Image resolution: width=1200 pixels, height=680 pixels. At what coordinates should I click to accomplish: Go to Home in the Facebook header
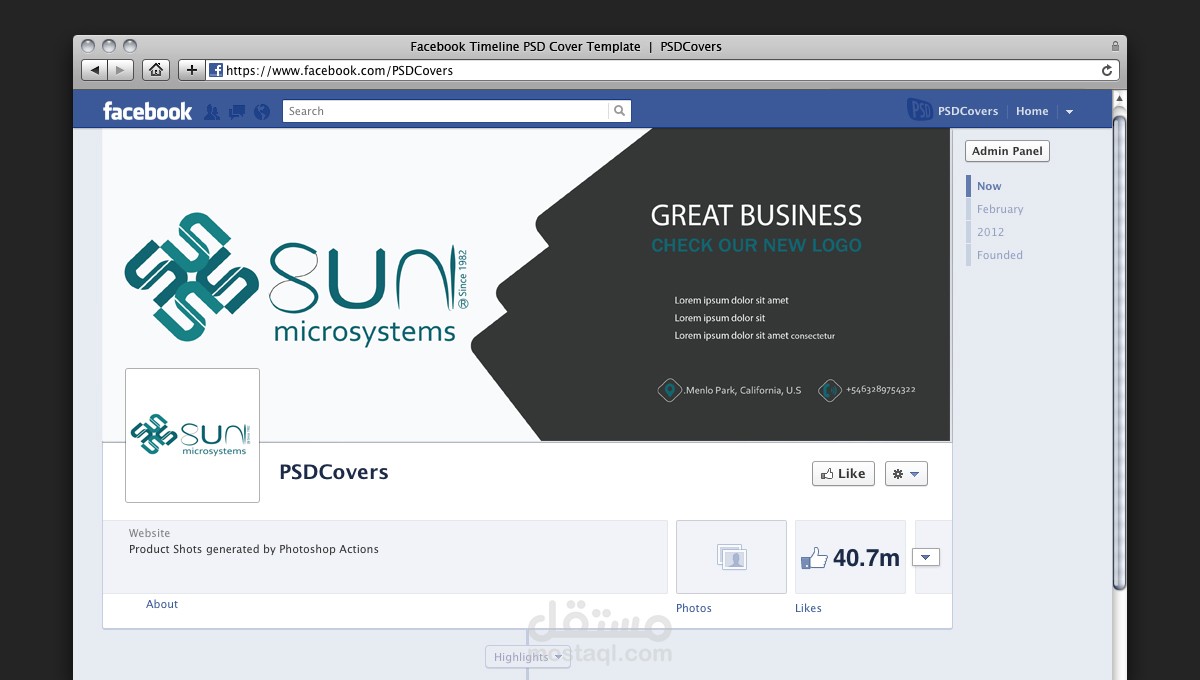(x=1032, y=111)
